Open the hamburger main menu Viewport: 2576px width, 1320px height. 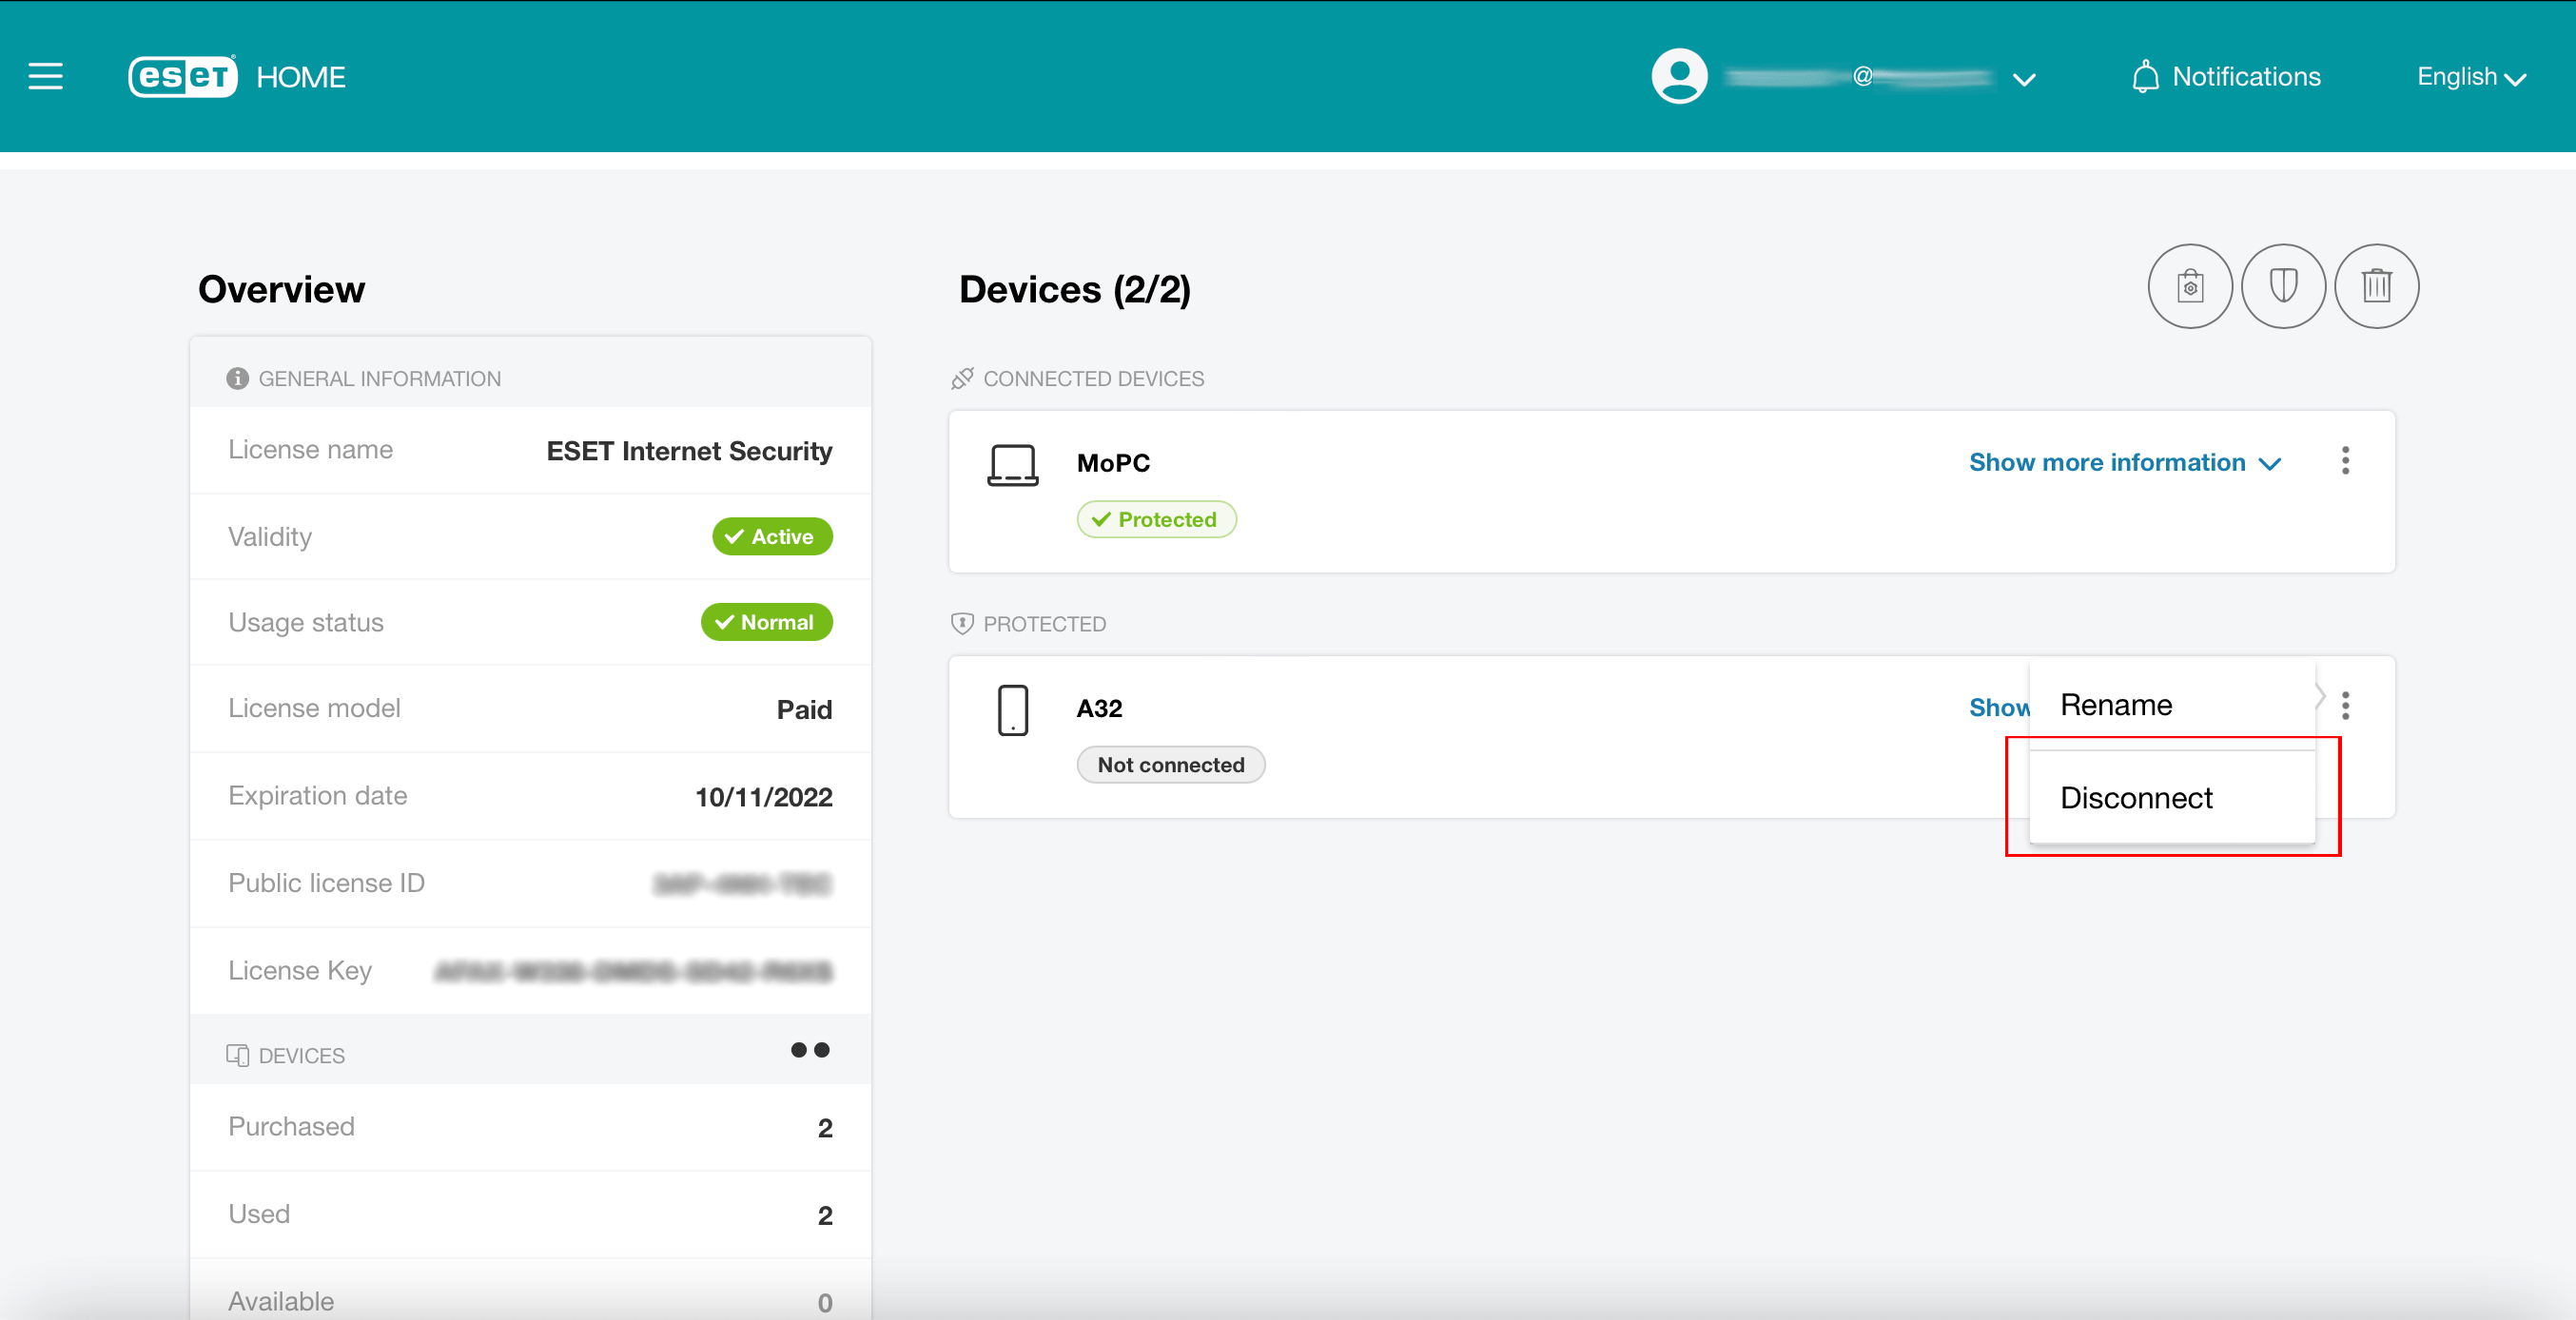[x=45, y=77]
